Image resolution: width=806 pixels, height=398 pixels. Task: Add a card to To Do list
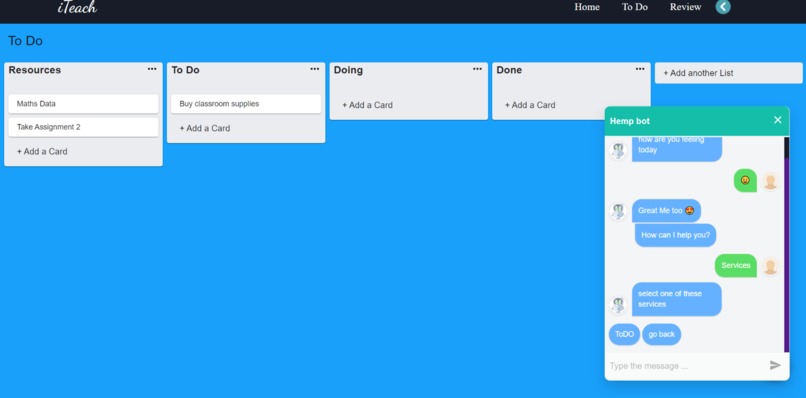205,129
